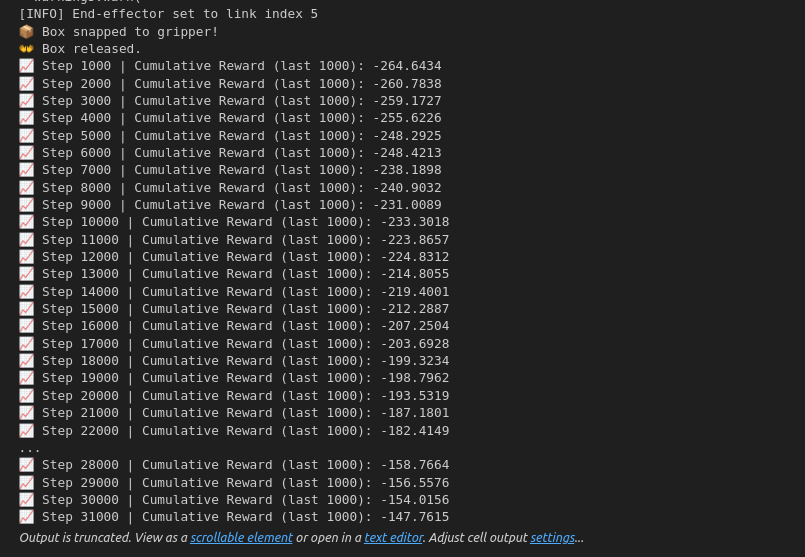The width and height of the screenshot is (805, 557).
Task: Click the chart icon for Step 15000
Action: [x=27, y=309]
